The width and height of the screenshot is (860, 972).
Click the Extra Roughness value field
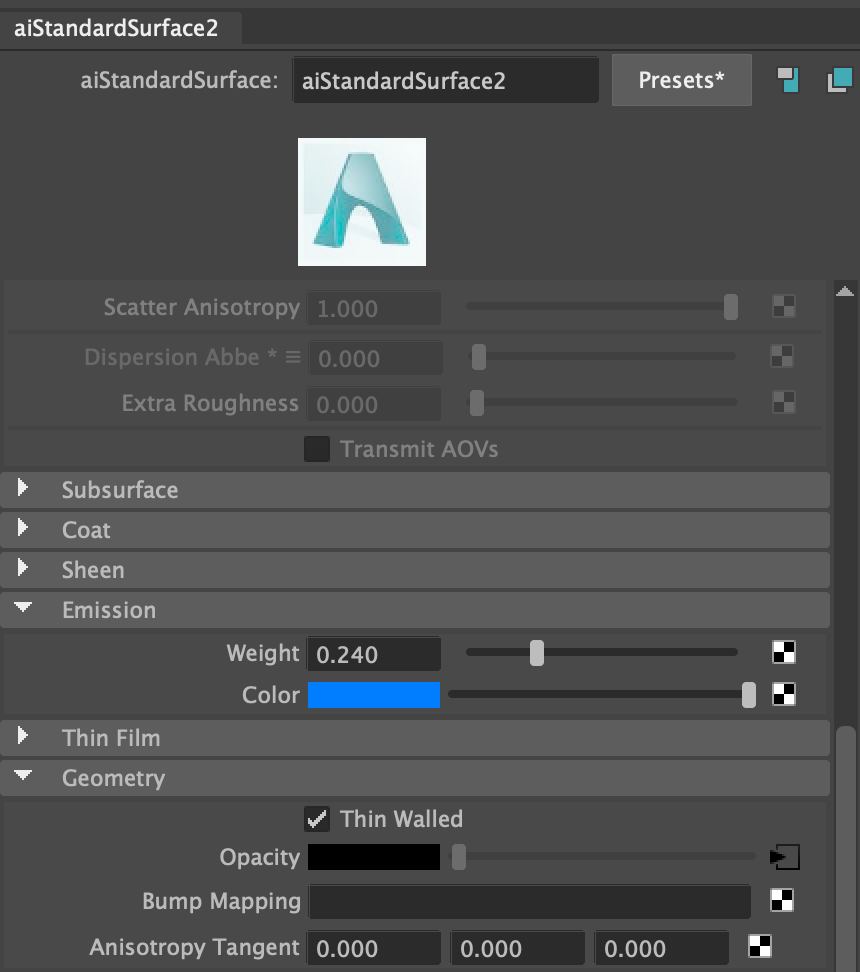coord(374,404)
